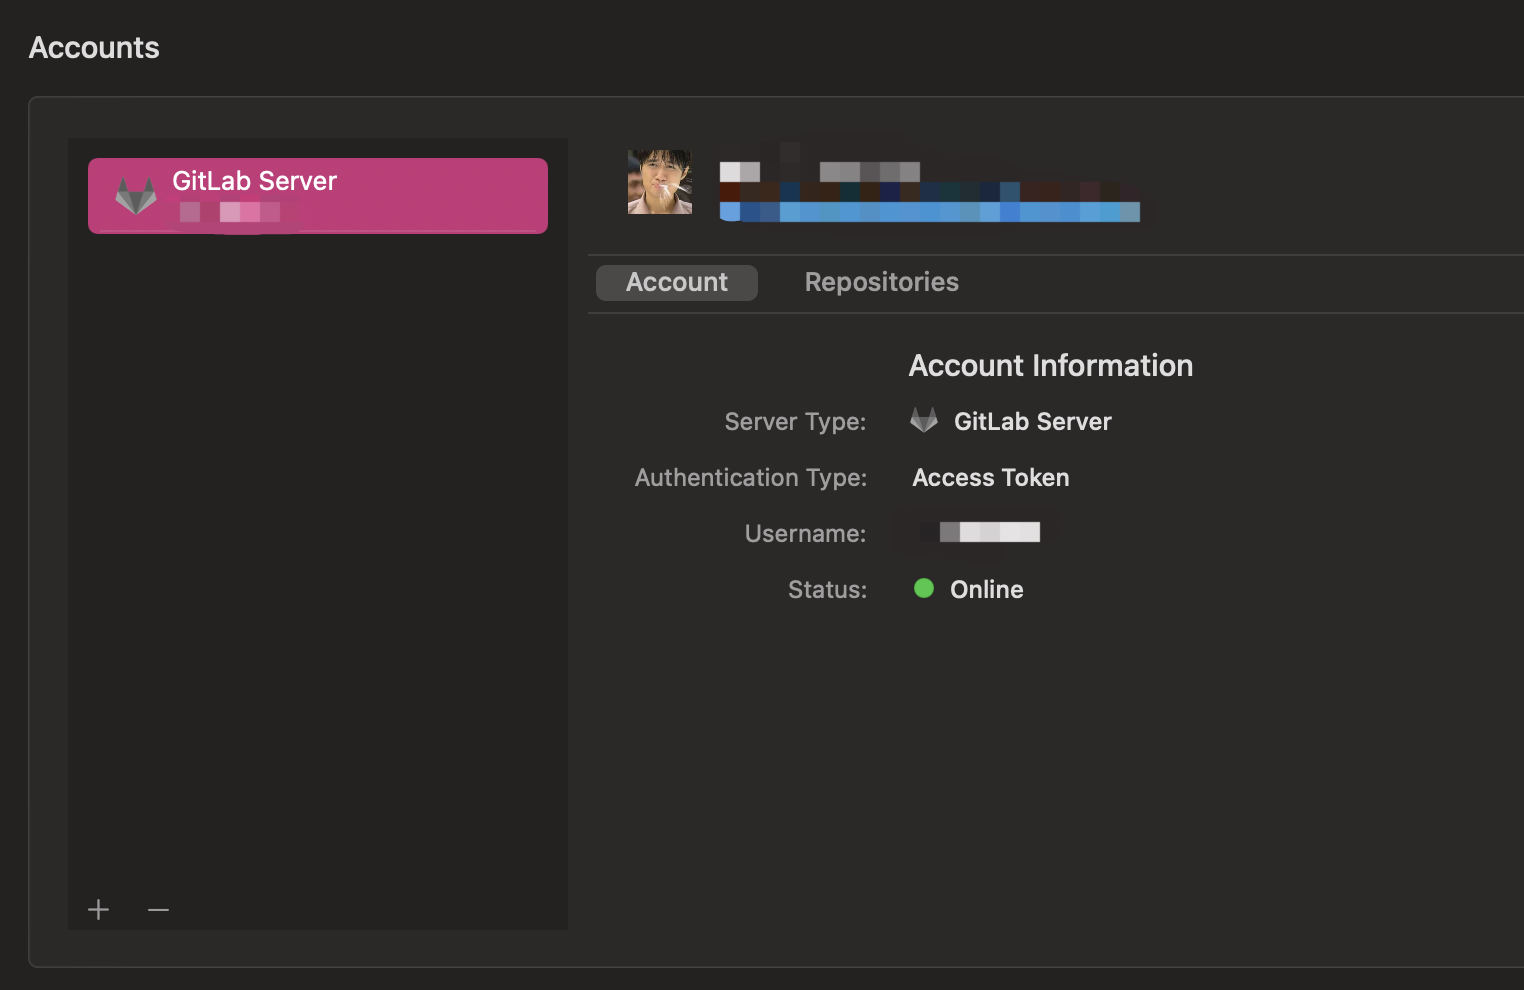The height and width of the screenshot is (990, 1524).
Task: Click the 'Server Type:' label
Action: coord(795,422)
